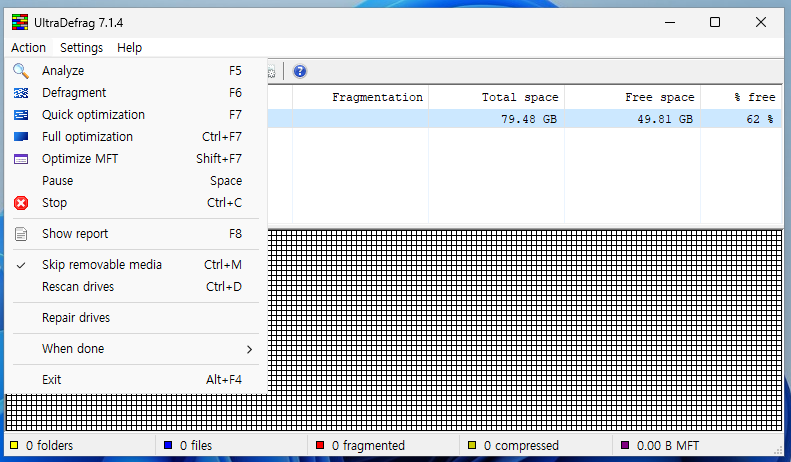Click the UltraDefrag 7.1.4 window title
This screenshot has width=791, height=462.
coord(79,23)
